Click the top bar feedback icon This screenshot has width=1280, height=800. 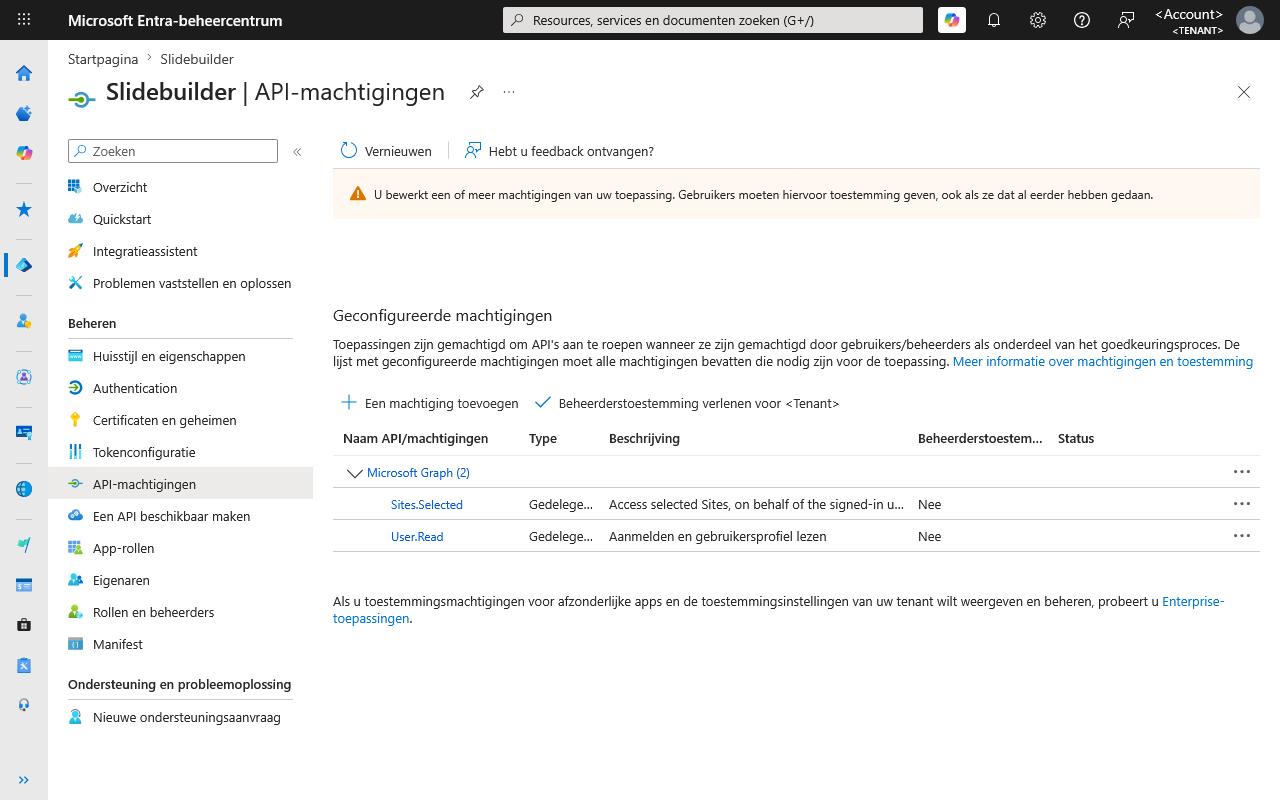coord(1126,20)
